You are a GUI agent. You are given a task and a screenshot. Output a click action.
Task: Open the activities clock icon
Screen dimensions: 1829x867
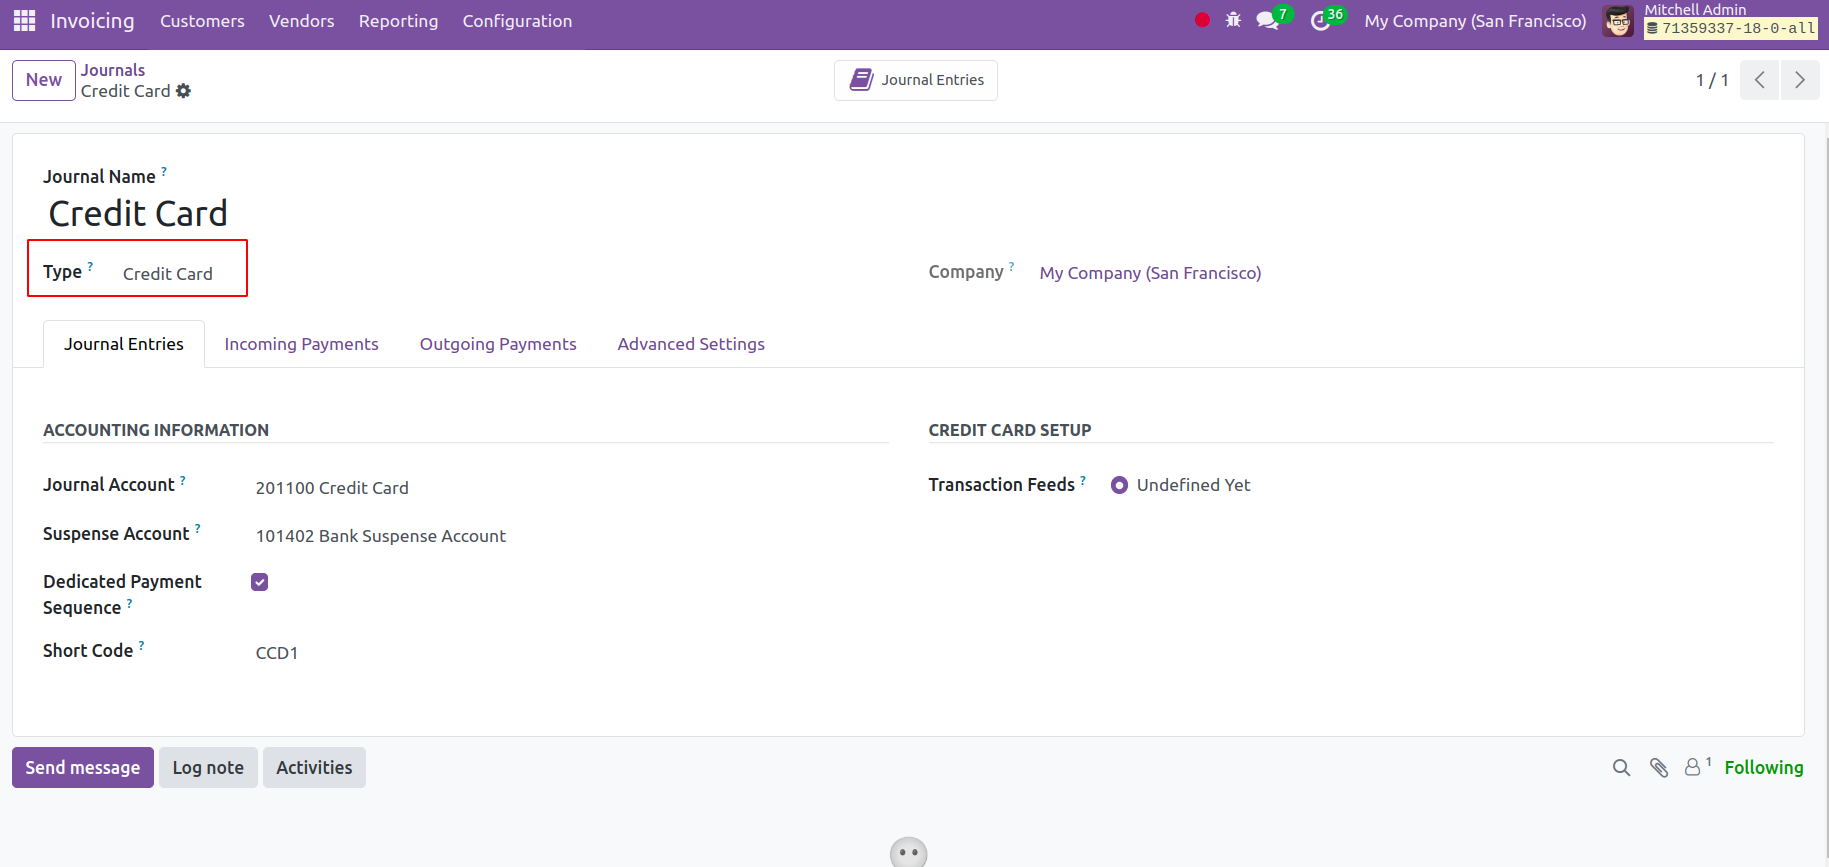click(1321, 21)
